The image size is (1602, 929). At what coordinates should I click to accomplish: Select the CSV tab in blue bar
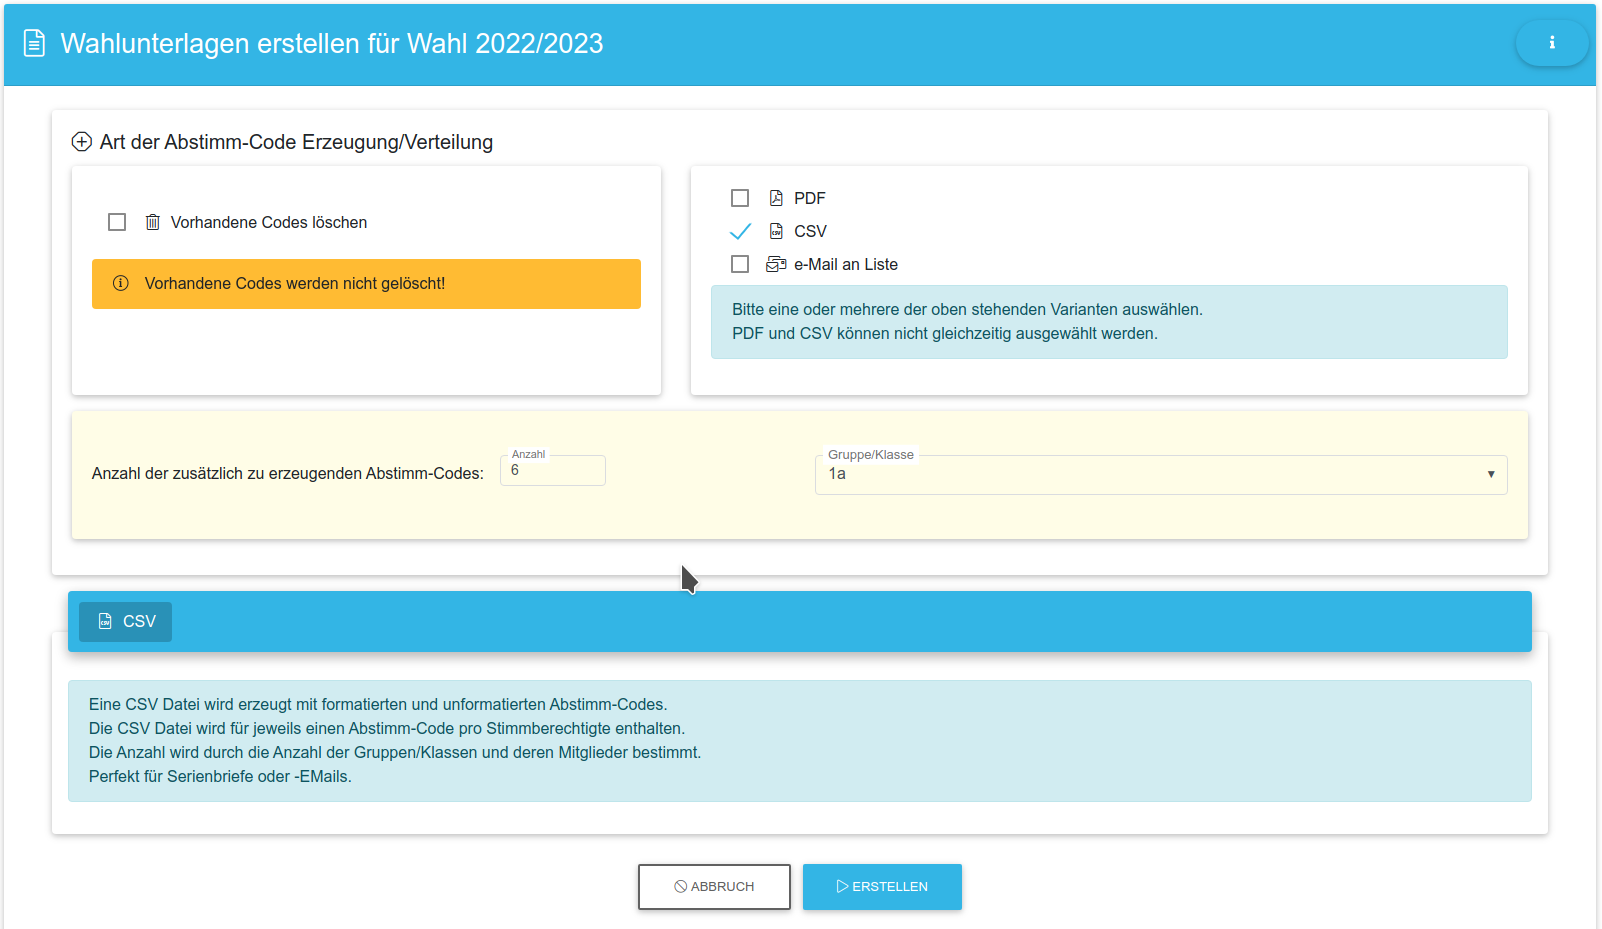click(x=126, y=621)
